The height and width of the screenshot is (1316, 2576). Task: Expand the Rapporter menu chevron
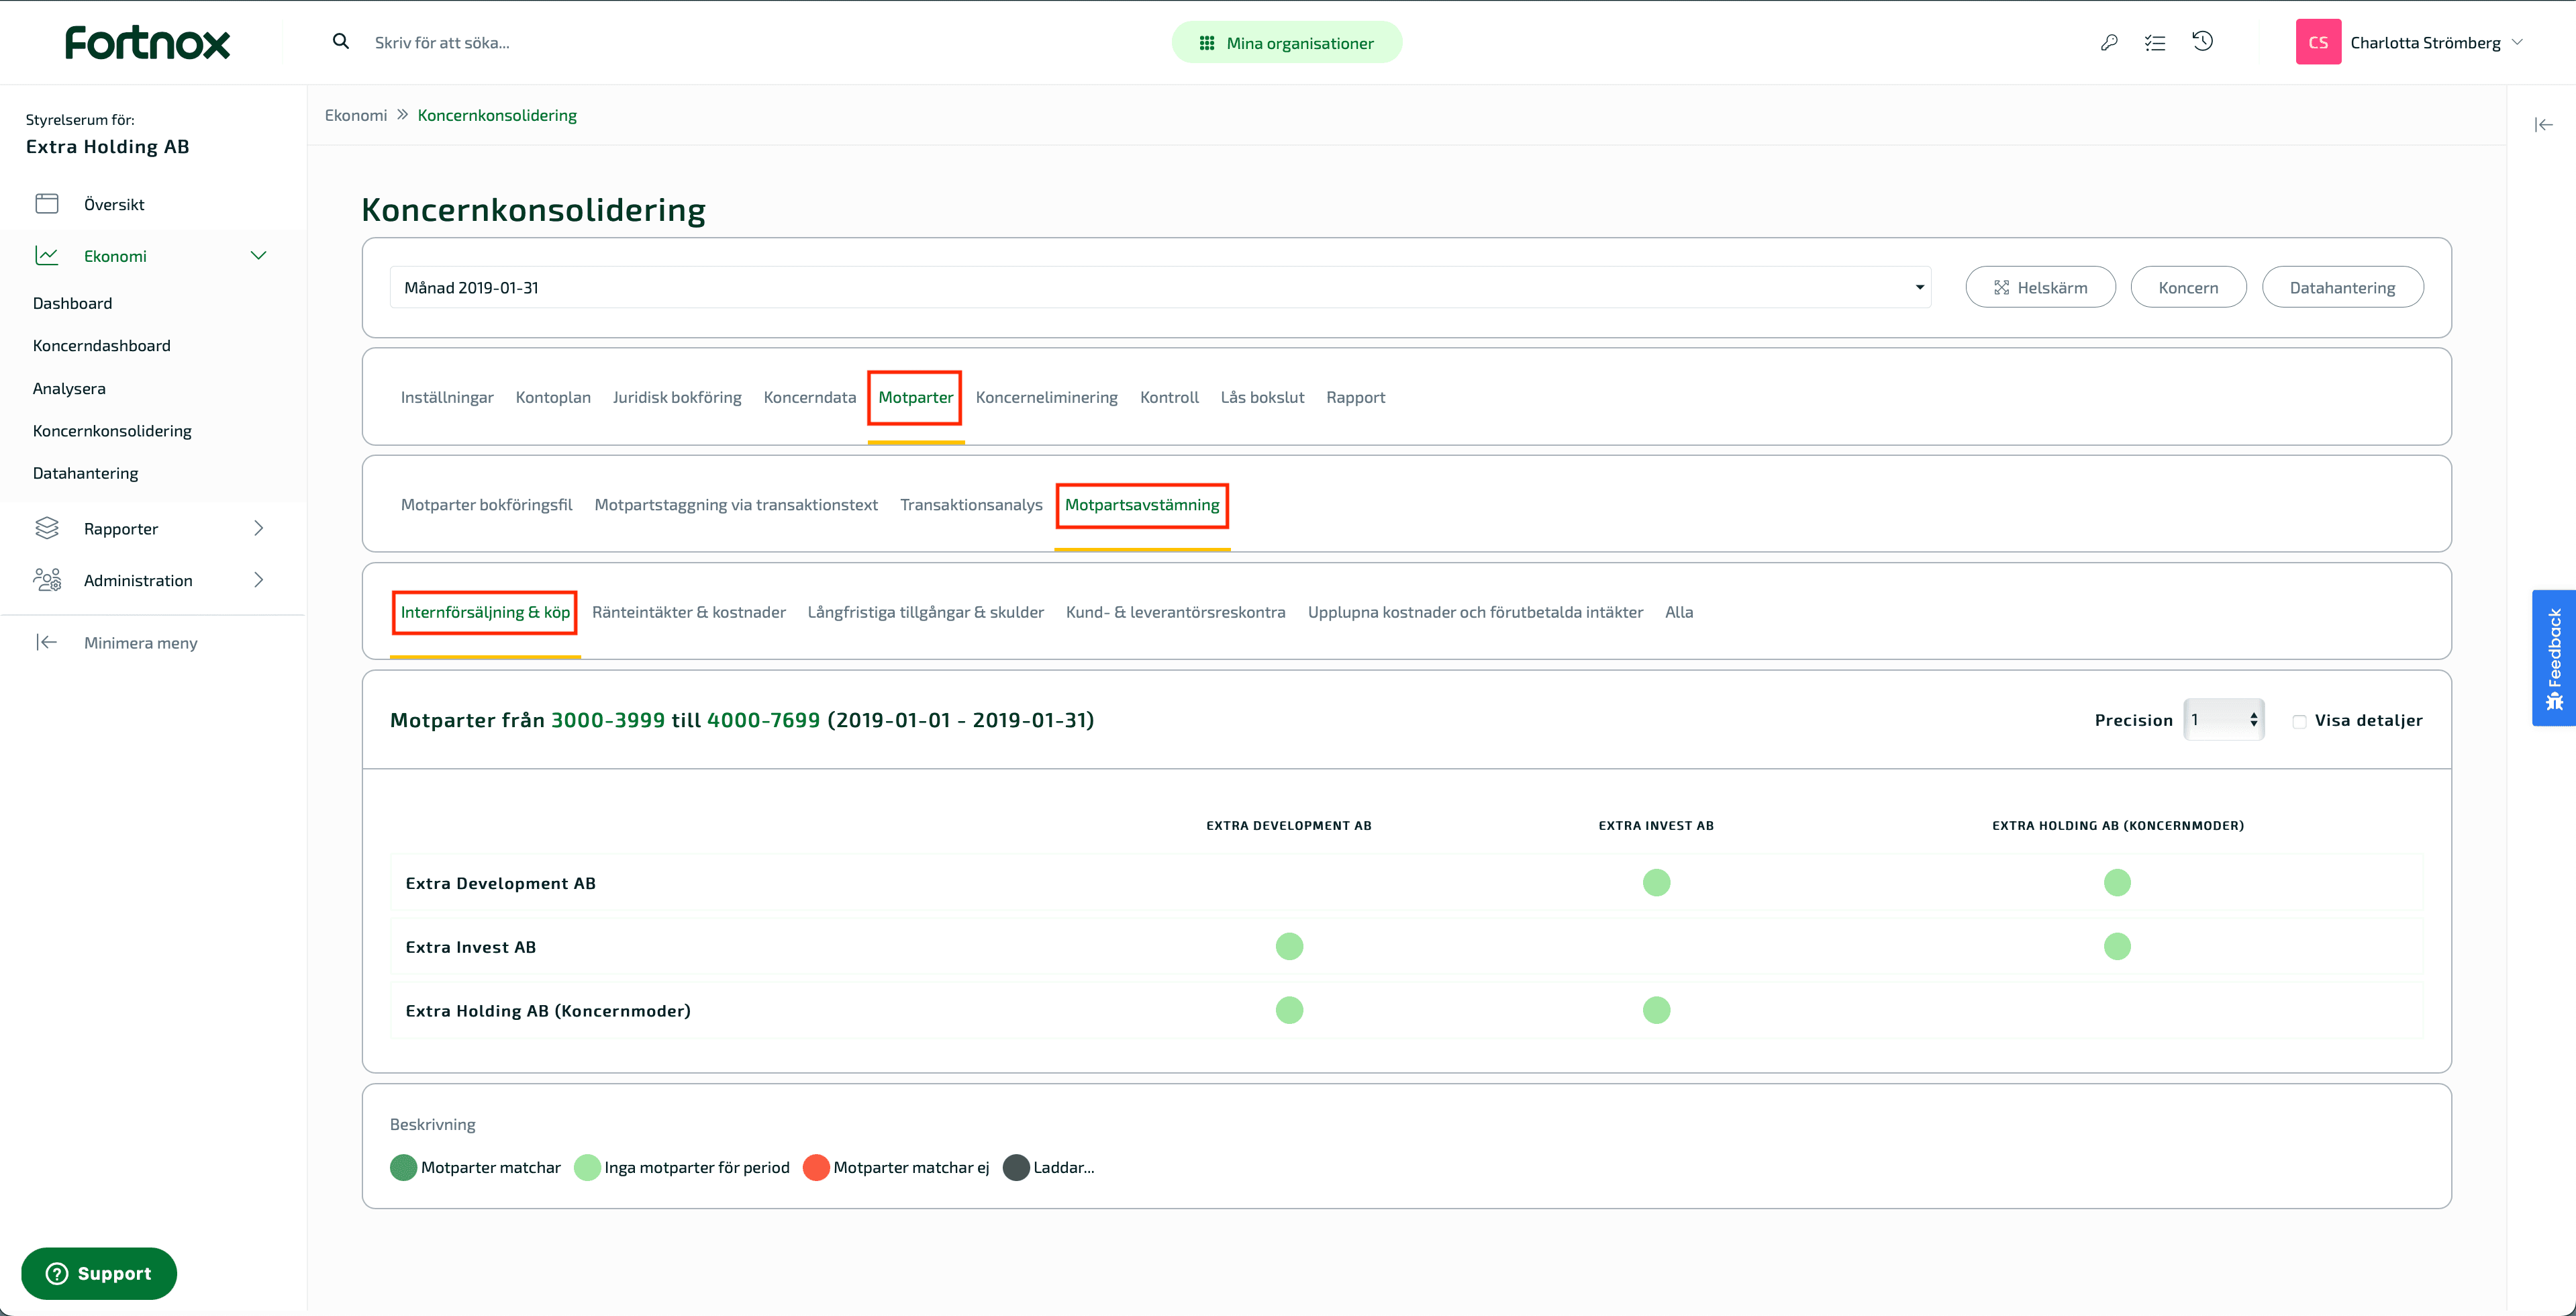click(258, 528)
